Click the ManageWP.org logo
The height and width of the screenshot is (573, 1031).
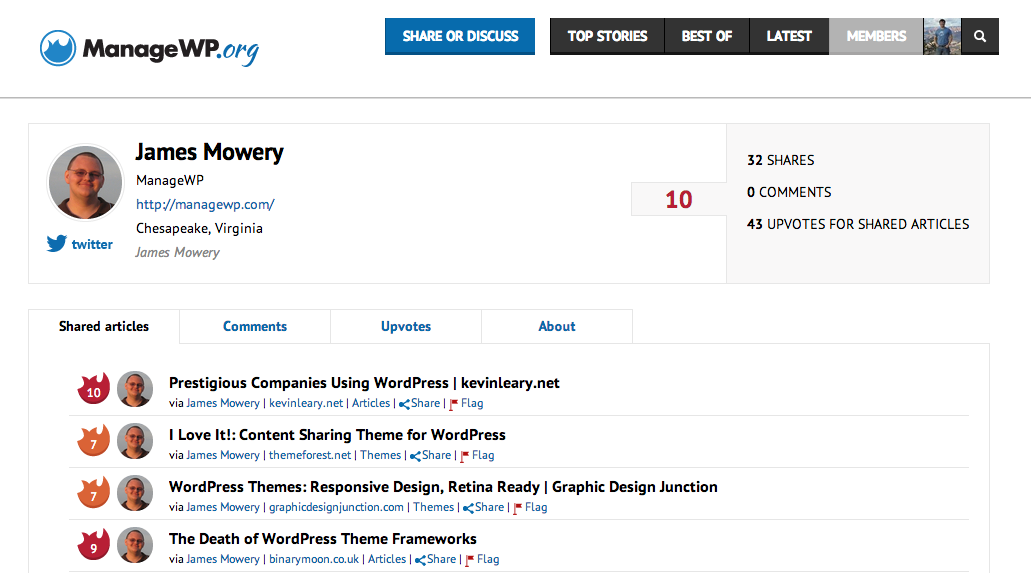pos(149,48)
